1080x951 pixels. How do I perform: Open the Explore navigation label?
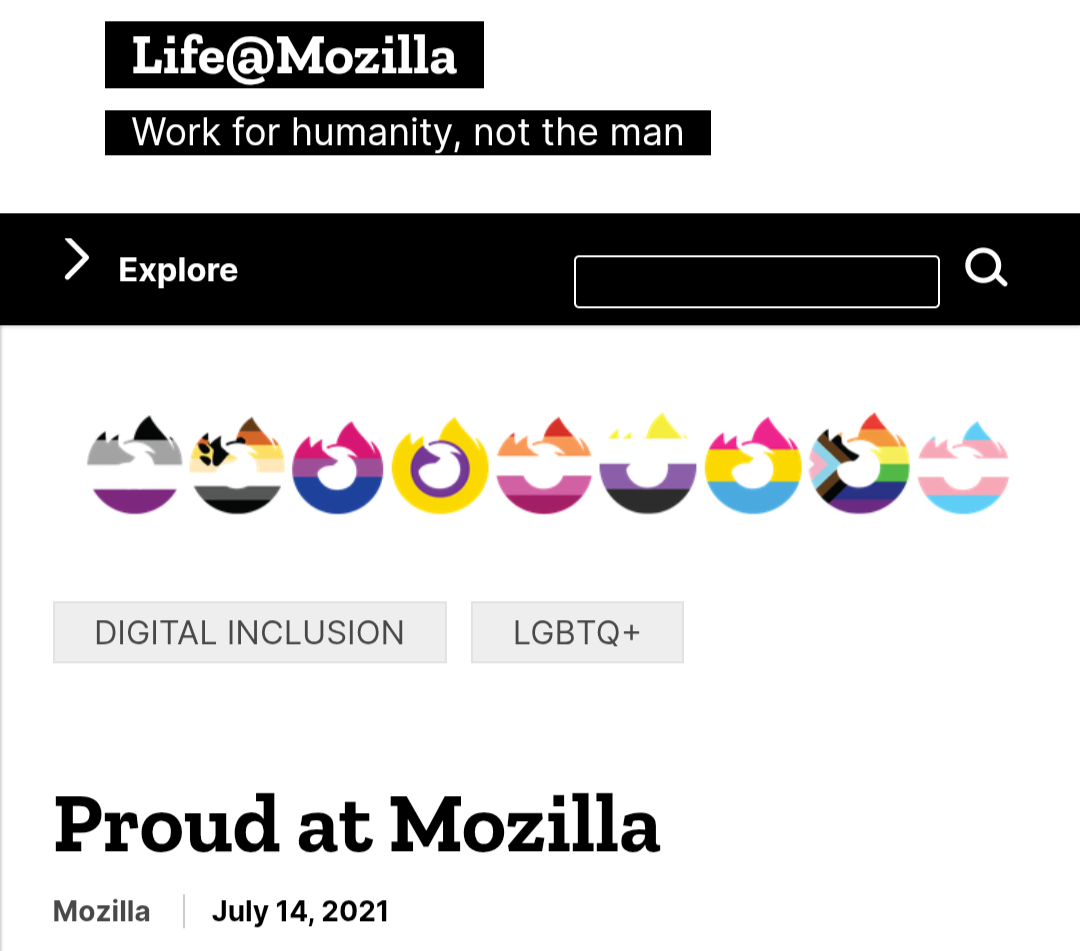[178, 270]
